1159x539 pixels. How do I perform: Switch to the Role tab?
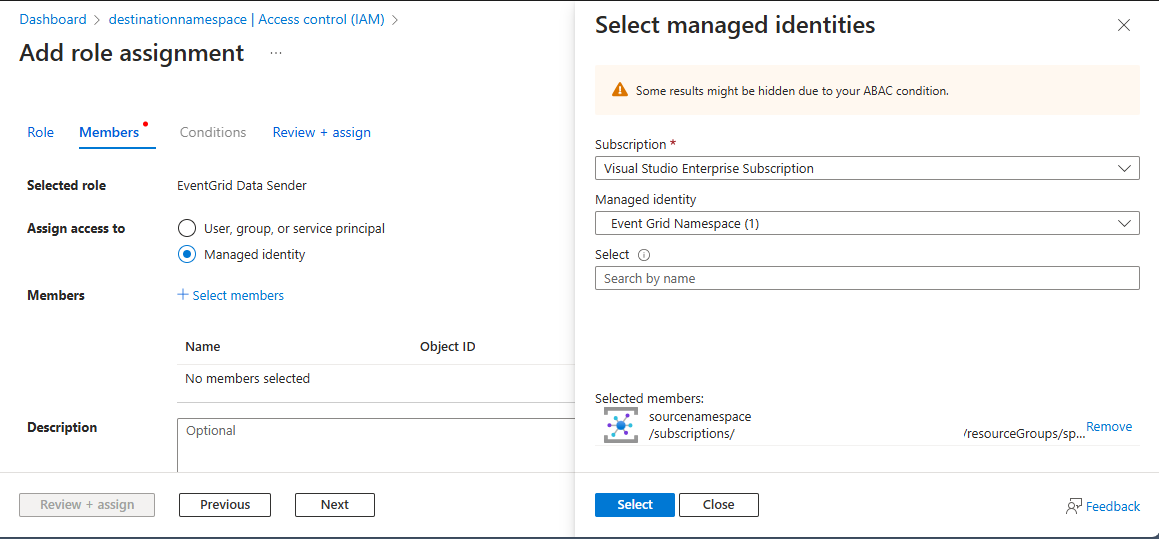click(x=41, y=132)
